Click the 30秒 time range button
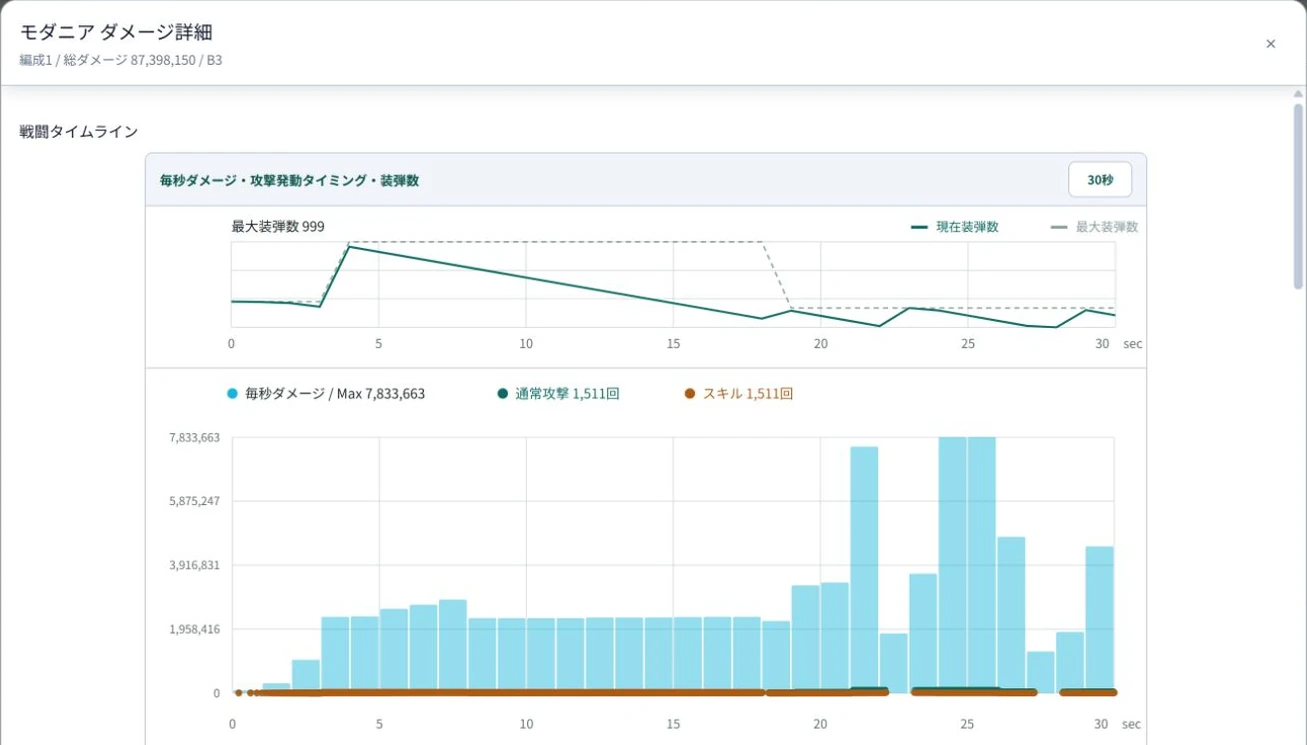This screenshot has height=745, width=1307. pyautogui.click(x=1100, y=180)
